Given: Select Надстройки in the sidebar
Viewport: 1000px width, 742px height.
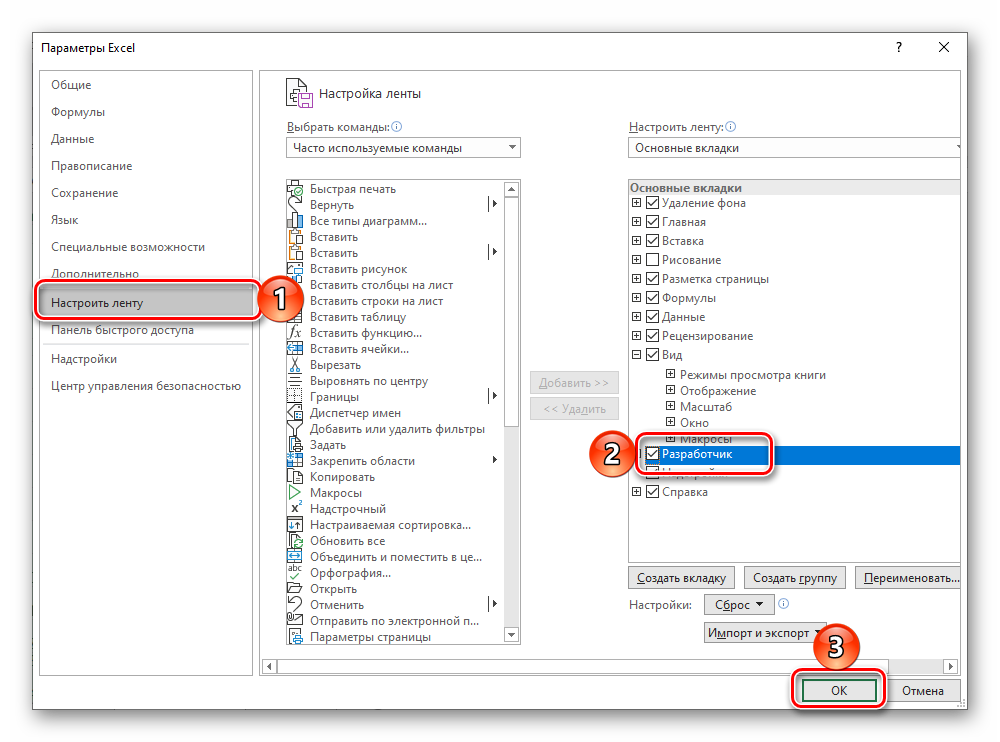Looking at the screenshot, I should click(145, 359).
